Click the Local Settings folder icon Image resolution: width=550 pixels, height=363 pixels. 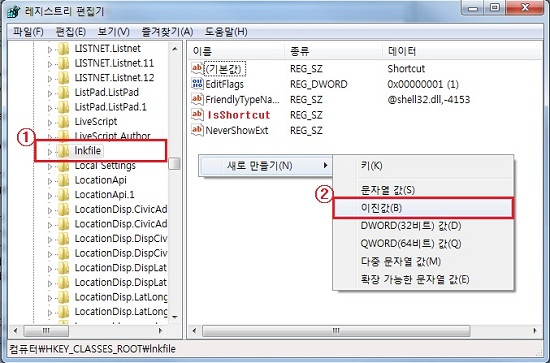tap(63, 166)
